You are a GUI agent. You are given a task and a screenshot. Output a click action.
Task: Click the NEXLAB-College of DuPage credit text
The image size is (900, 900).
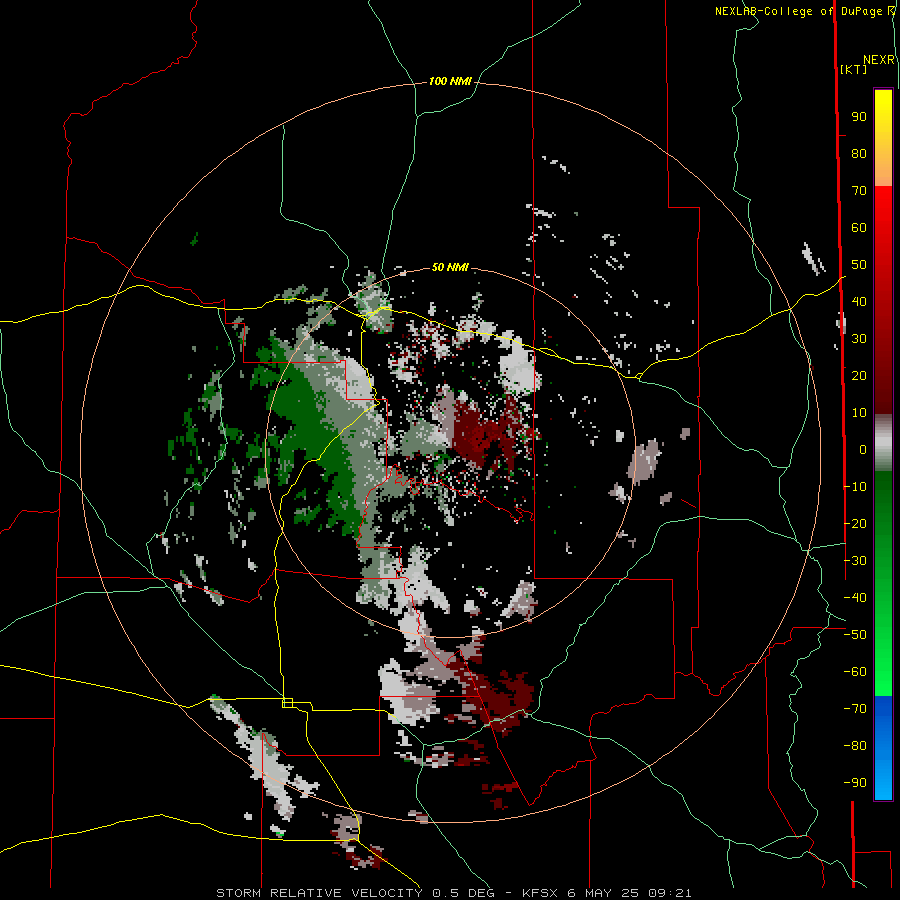800,11
